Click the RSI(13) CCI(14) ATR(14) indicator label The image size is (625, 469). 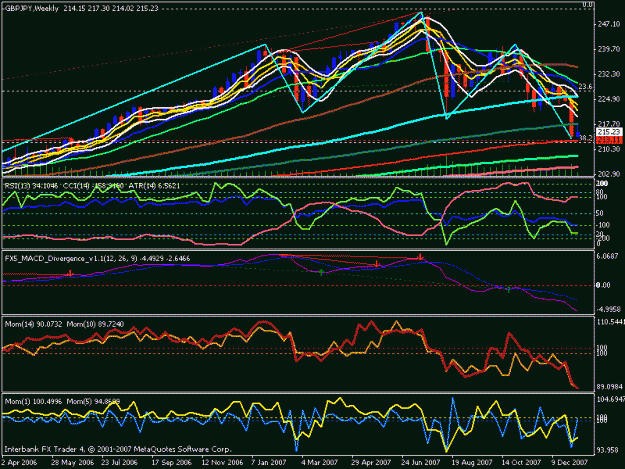click(x=92, y=186)
